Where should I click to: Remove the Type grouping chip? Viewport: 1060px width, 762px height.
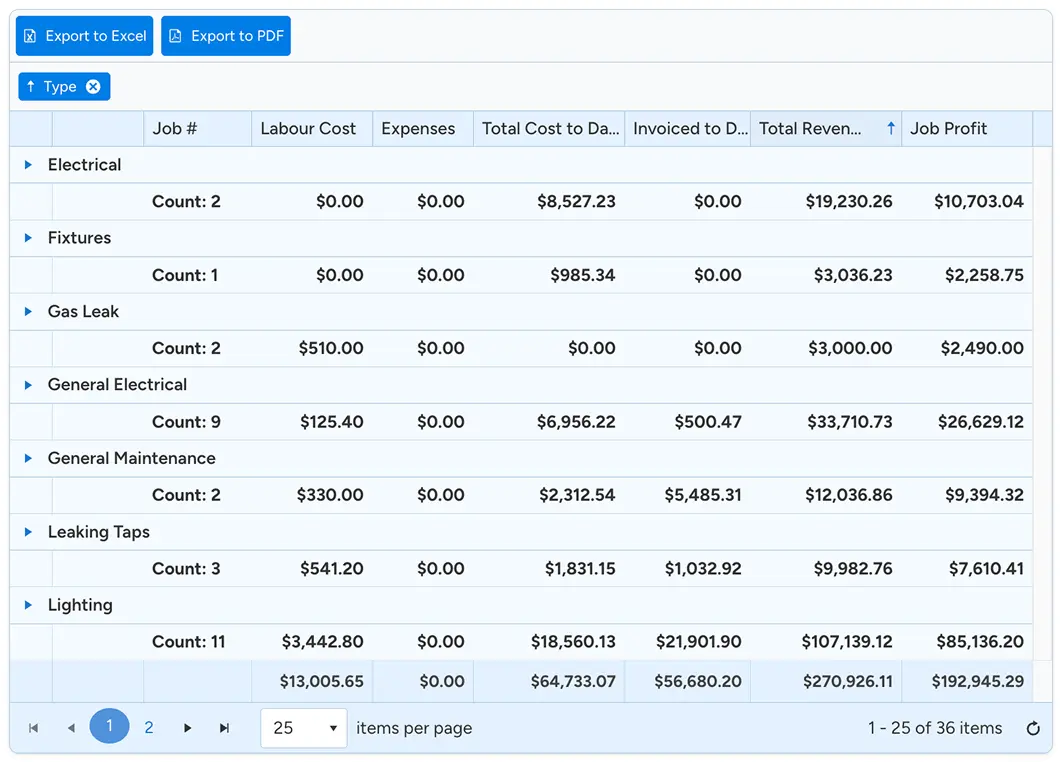tap(93, 87)
